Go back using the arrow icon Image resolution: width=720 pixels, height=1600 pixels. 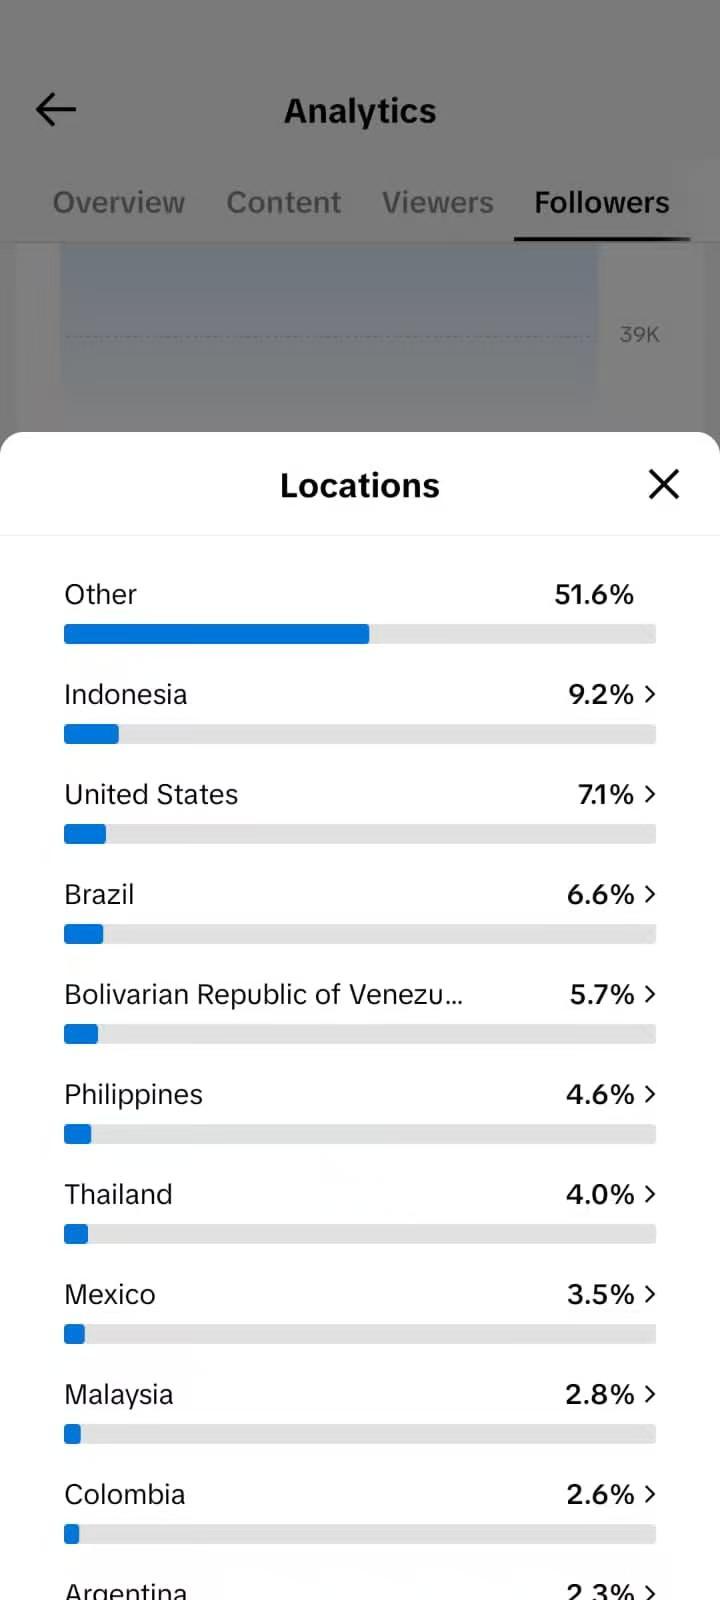[56, 110]
